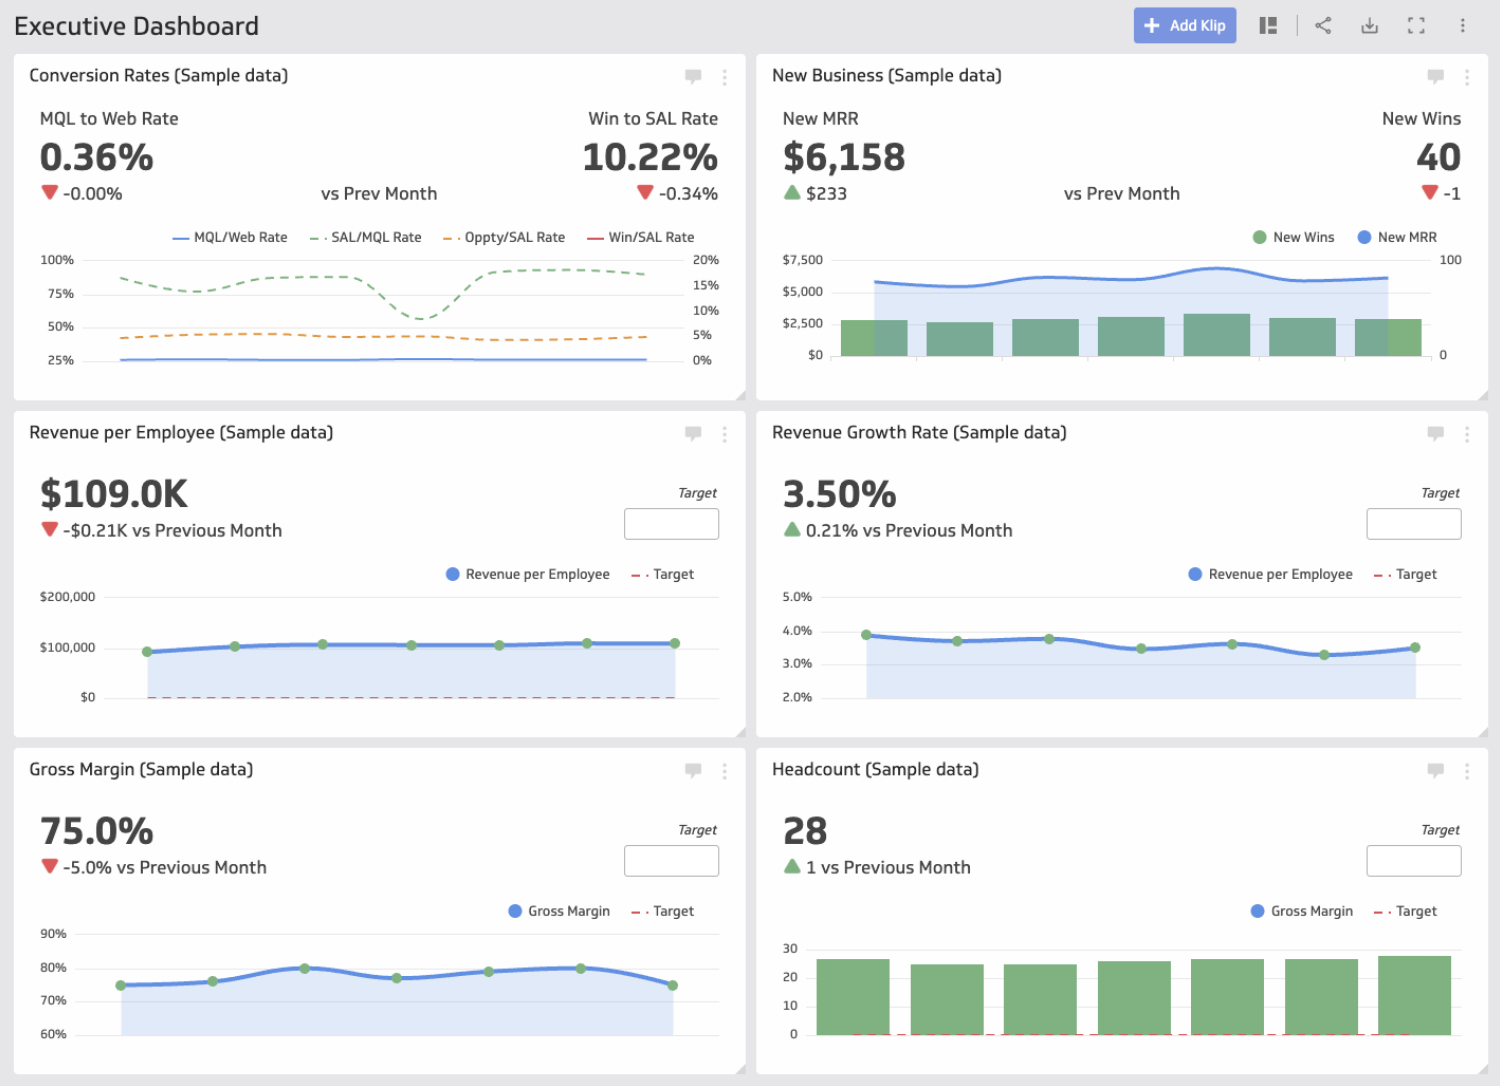
Task: Click the download dashboard icon
Action: coord(1369,25)
